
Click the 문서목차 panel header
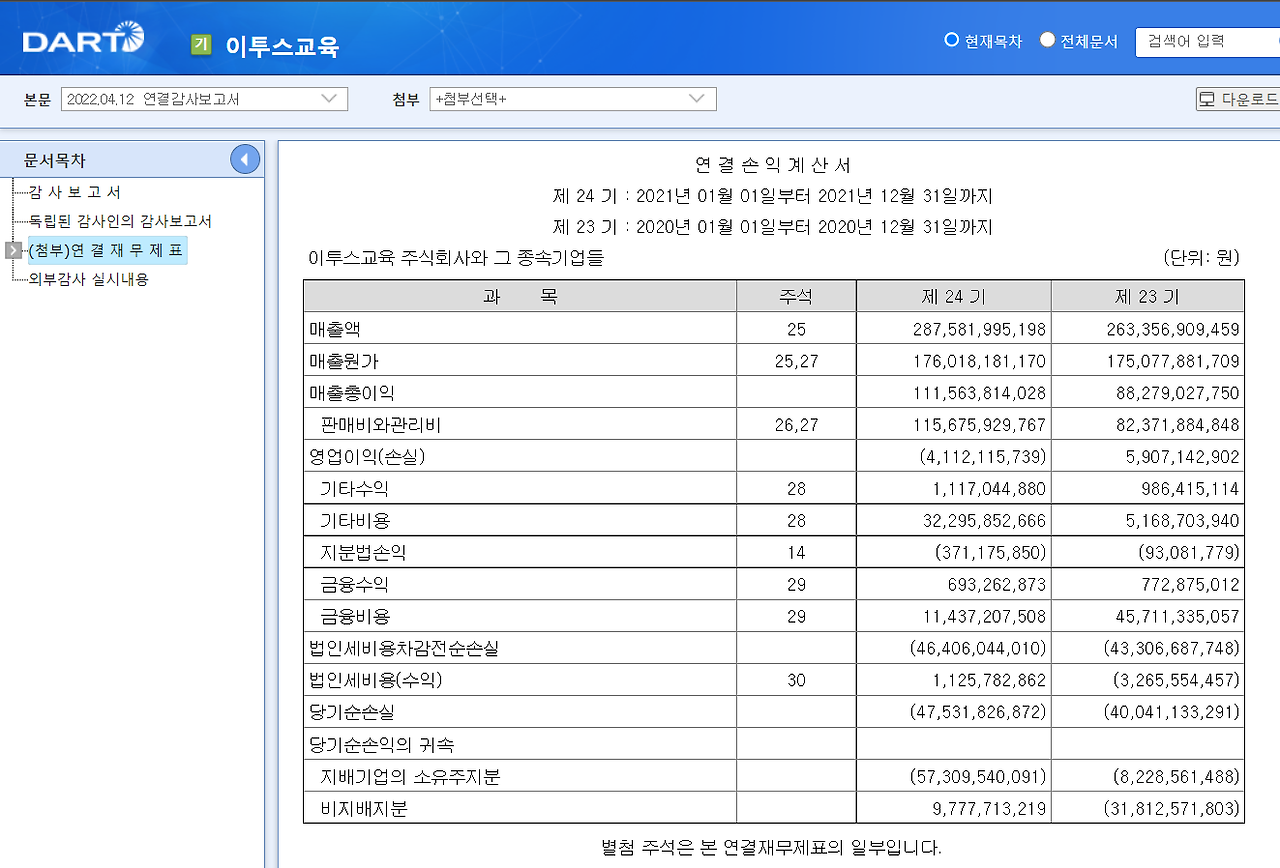pyautogui.click(x=132, y=160)
